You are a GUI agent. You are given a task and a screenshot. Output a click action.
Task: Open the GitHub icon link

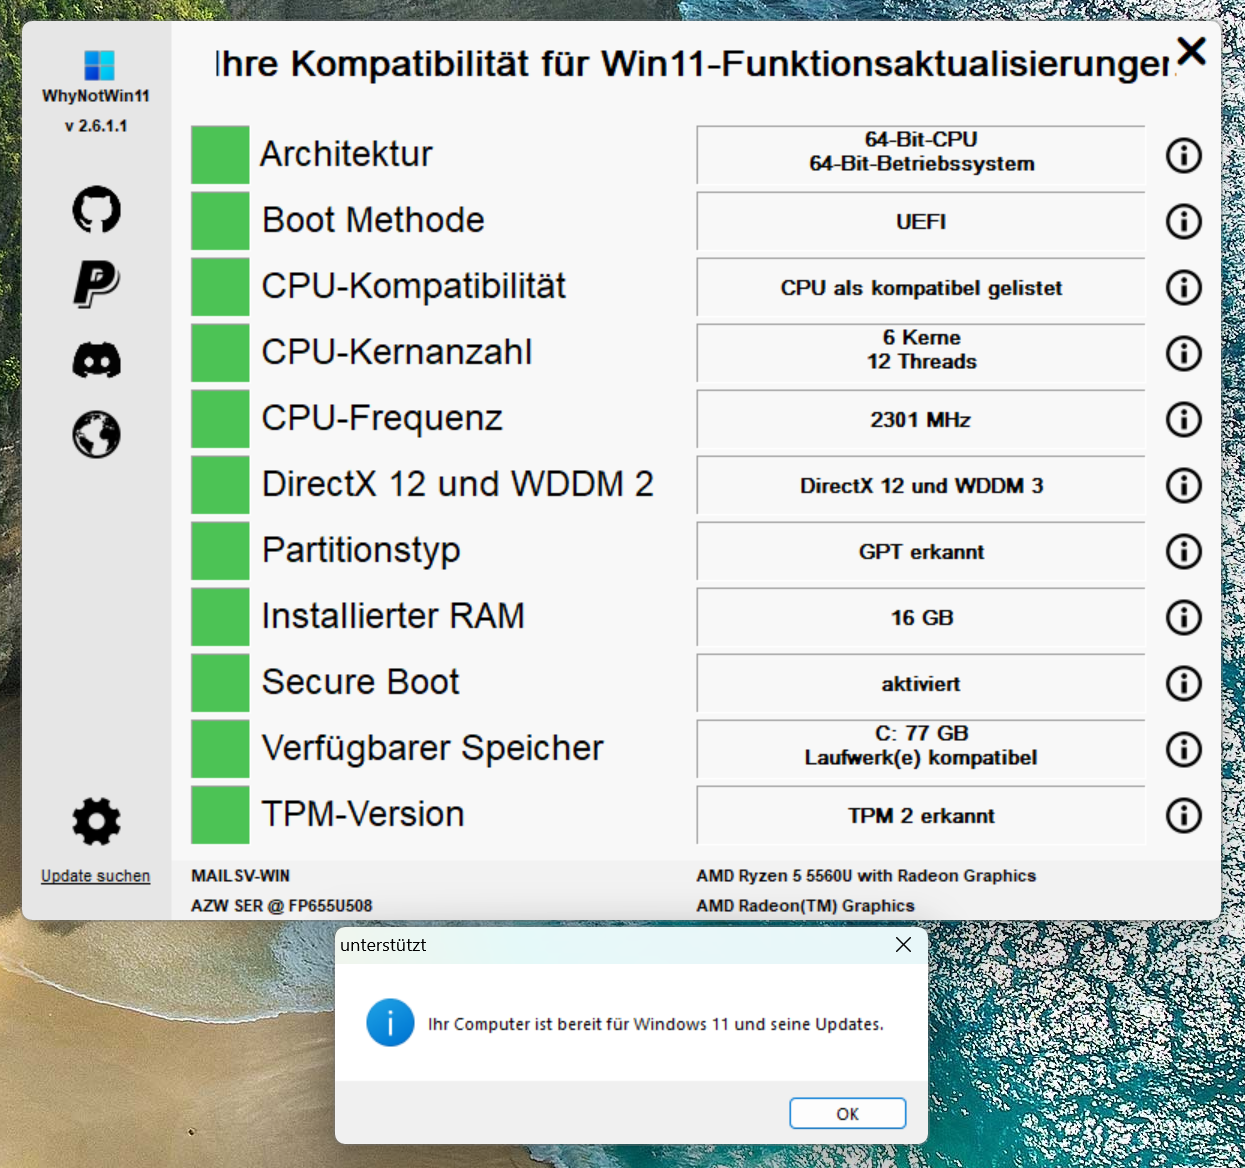[97, 210]
